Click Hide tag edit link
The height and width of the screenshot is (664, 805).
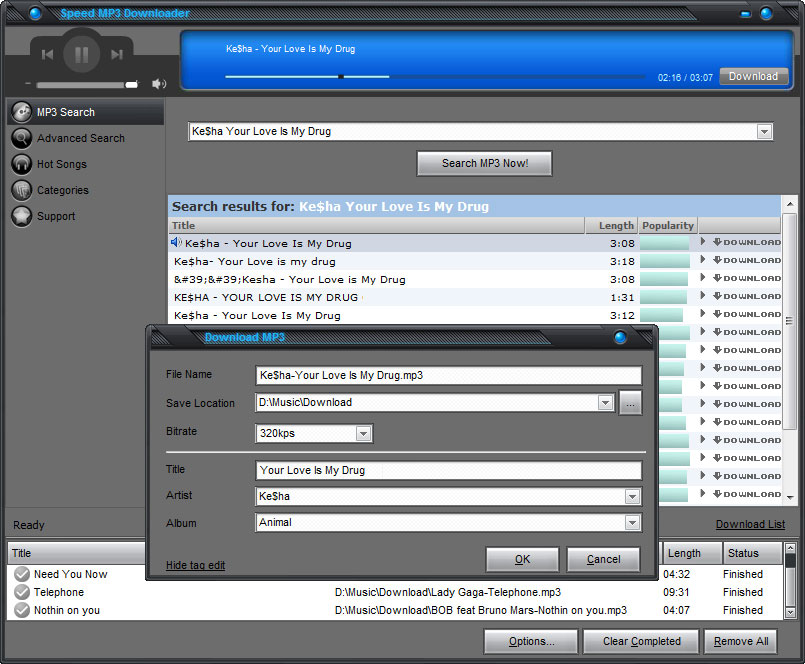195,565
